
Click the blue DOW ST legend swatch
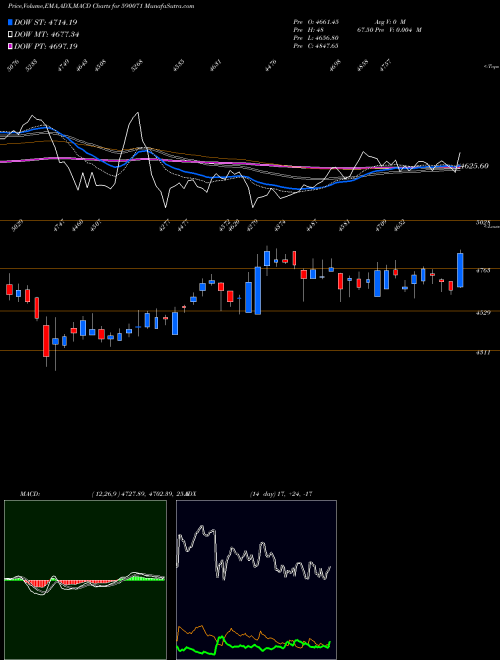click(11, 22)
